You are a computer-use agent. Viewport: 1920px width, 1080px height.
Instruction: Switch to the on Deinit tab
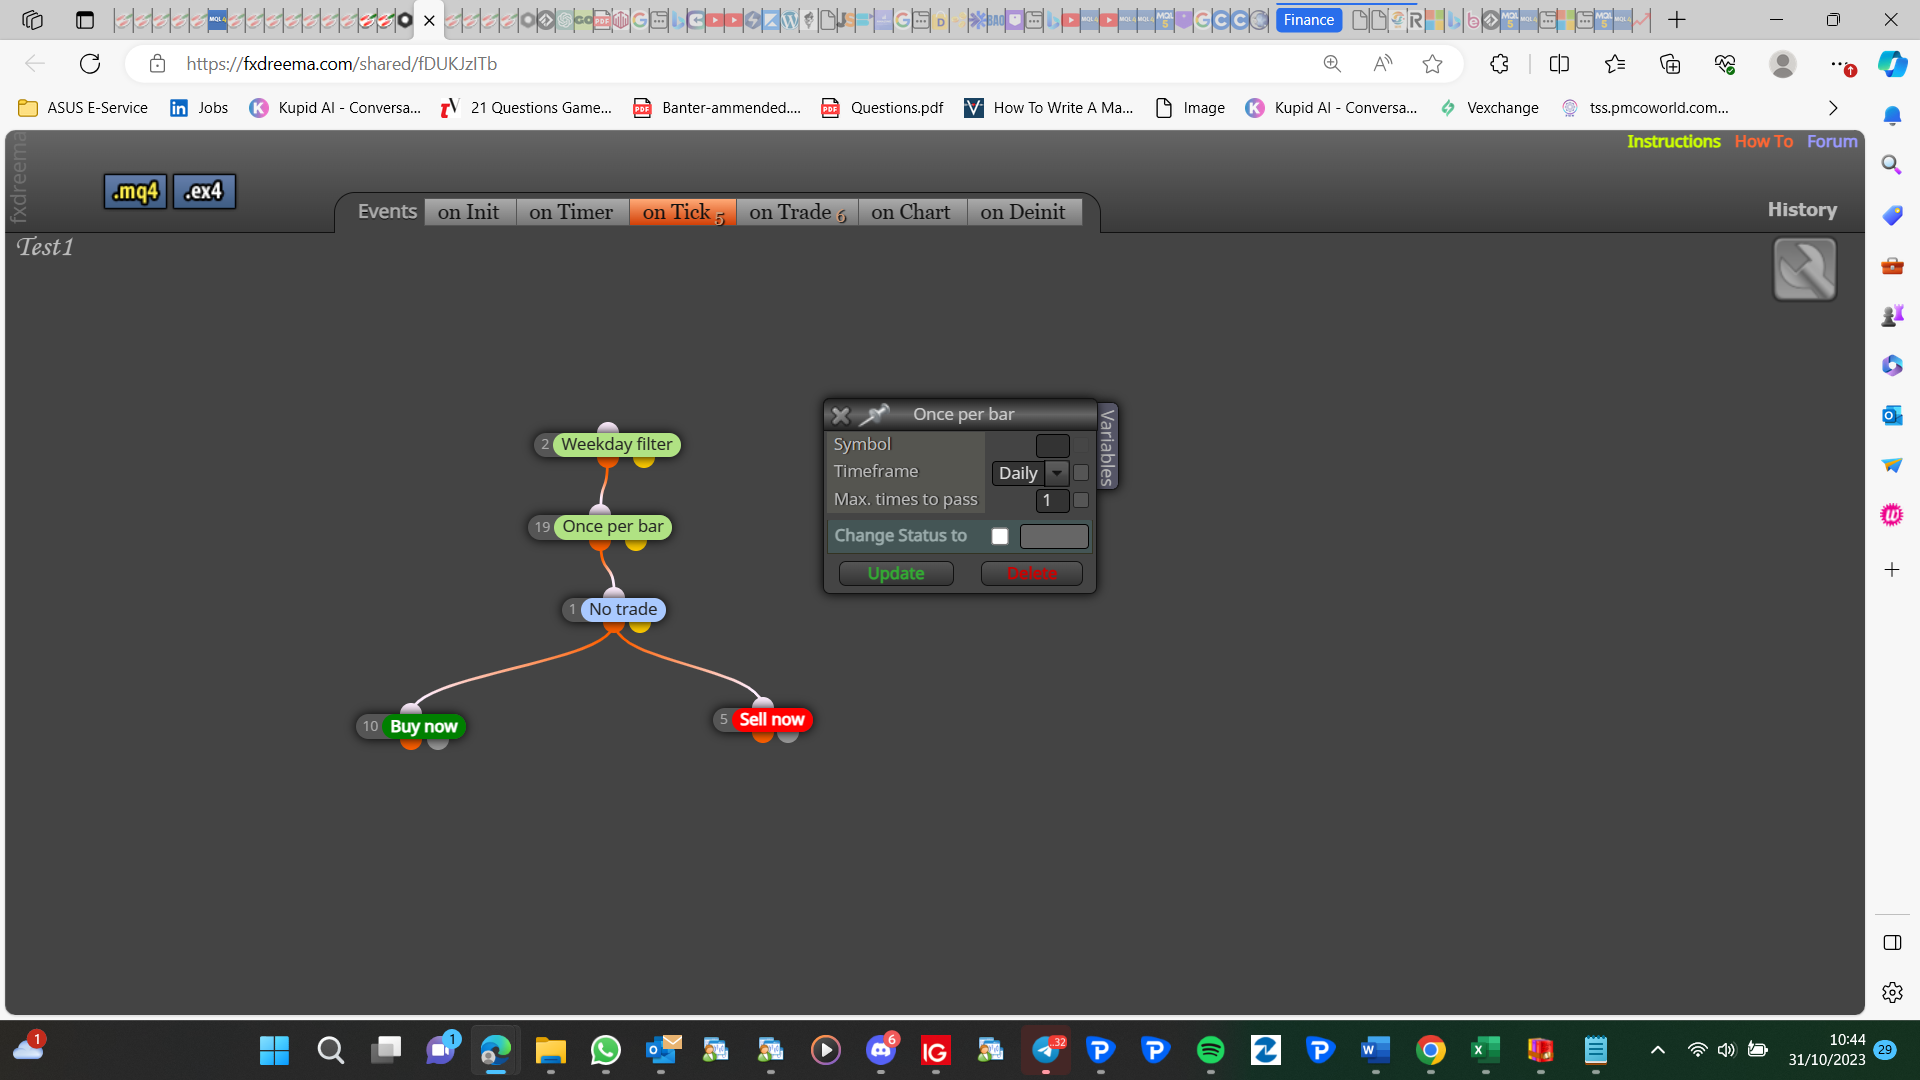(1023, 212)
